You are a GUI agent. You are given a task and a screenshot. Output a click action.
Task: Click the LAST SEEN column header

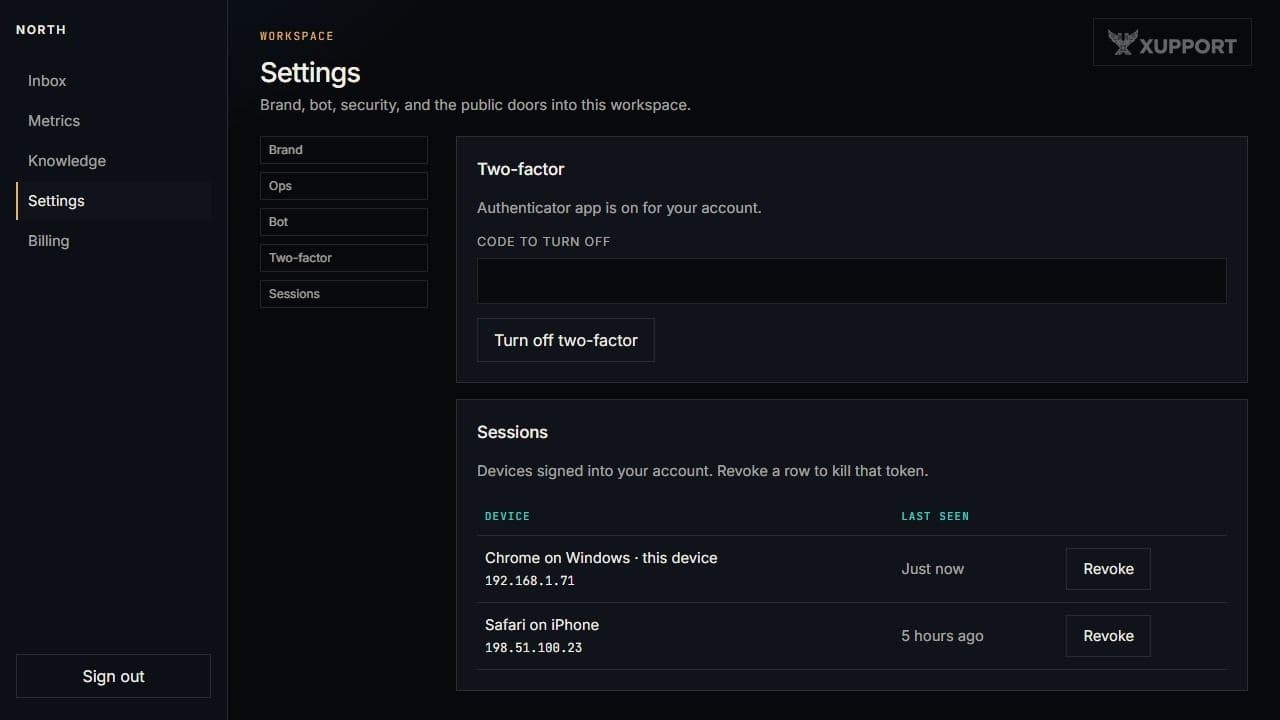(x=935, y=516)
